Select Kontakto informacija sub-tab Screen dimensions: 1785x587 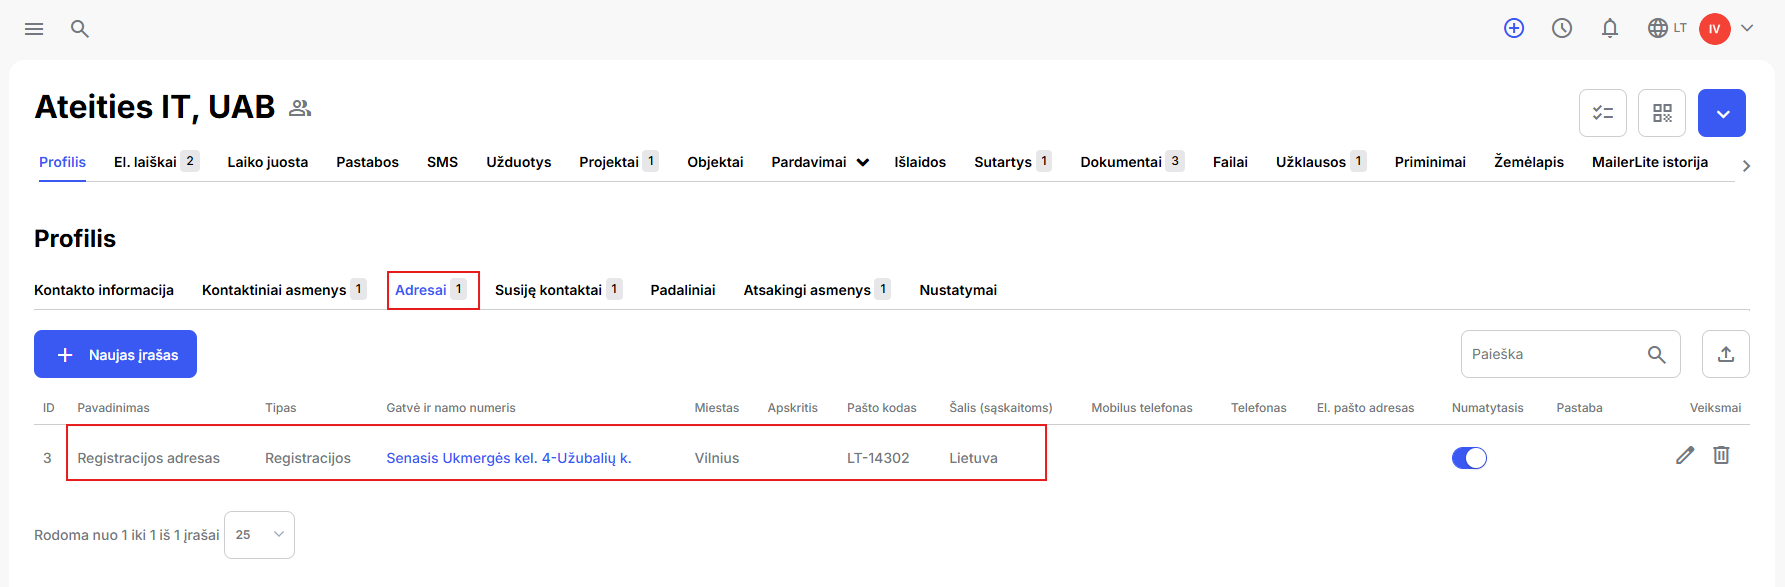click(104, 290)
